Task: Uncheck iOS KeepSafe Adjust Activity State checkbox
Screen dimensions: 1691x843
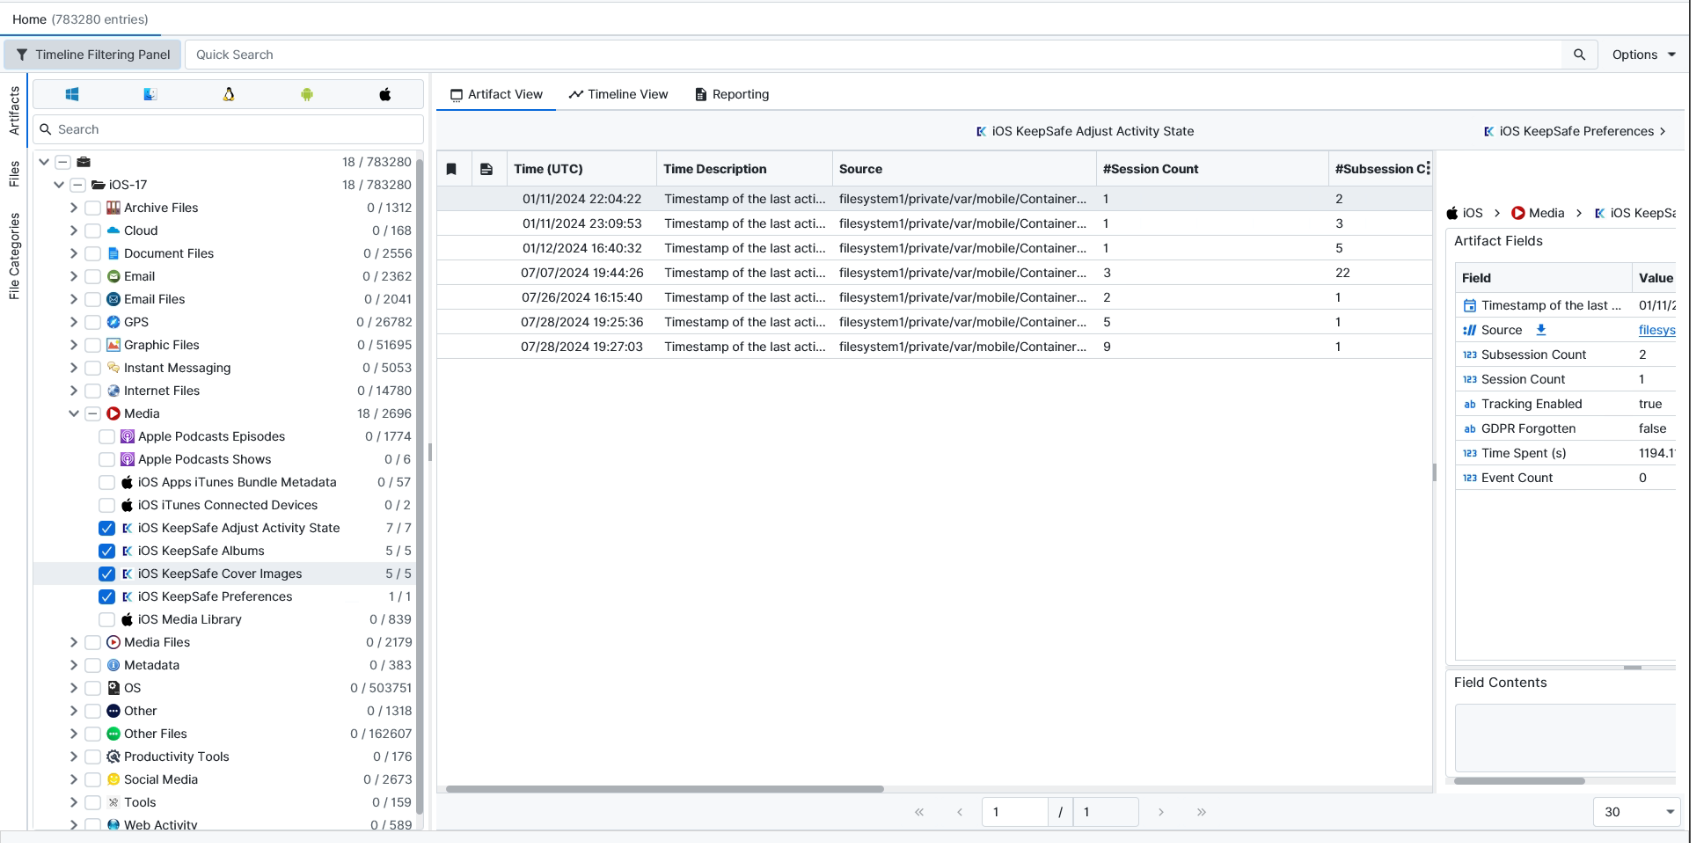Action: pos(107,528)
